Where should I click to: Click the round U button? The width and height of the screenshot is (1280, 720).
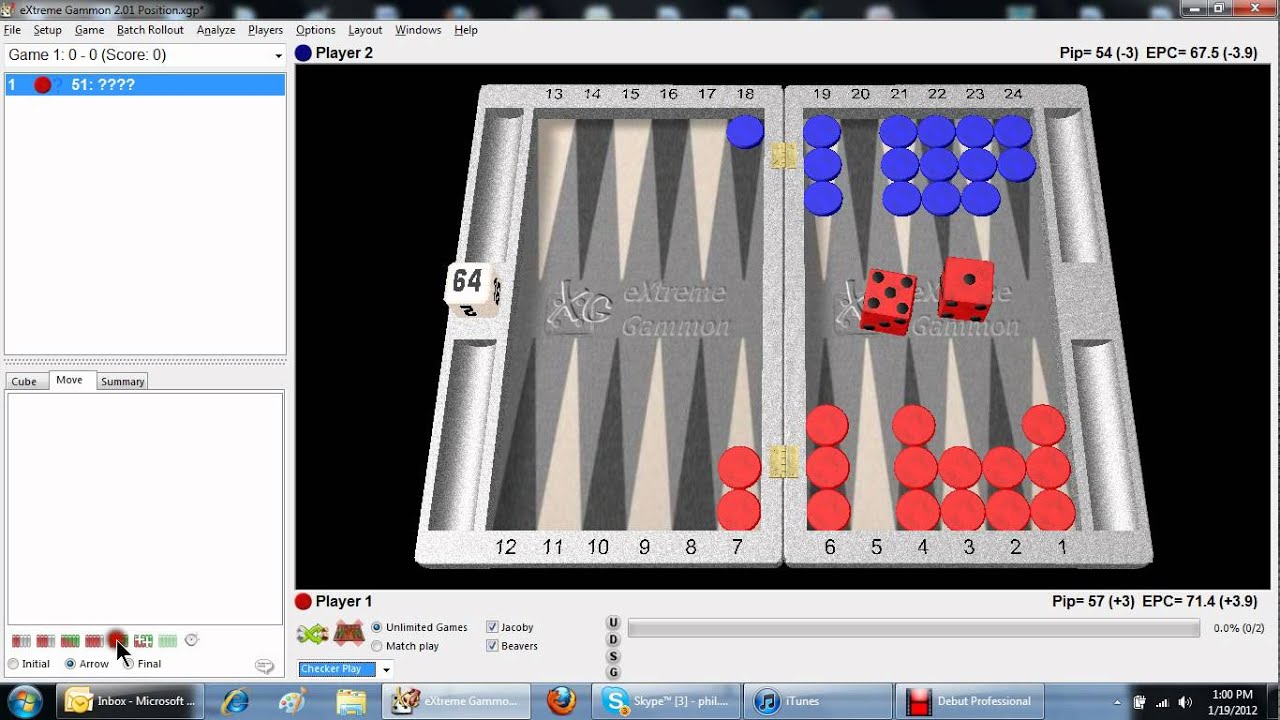click(614, 623)
